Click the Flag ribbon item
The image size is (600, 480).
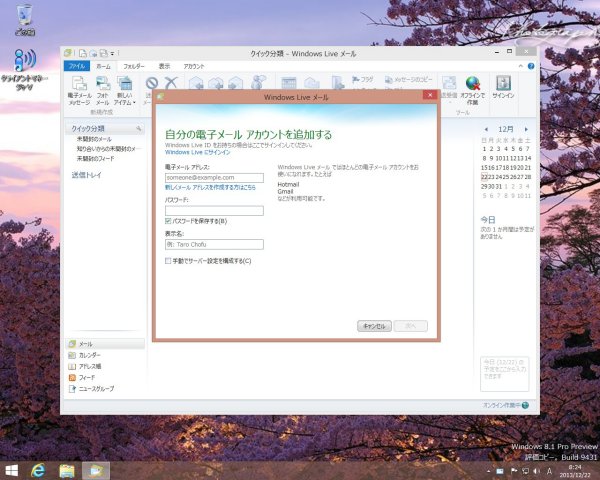[x=362, y=79]
